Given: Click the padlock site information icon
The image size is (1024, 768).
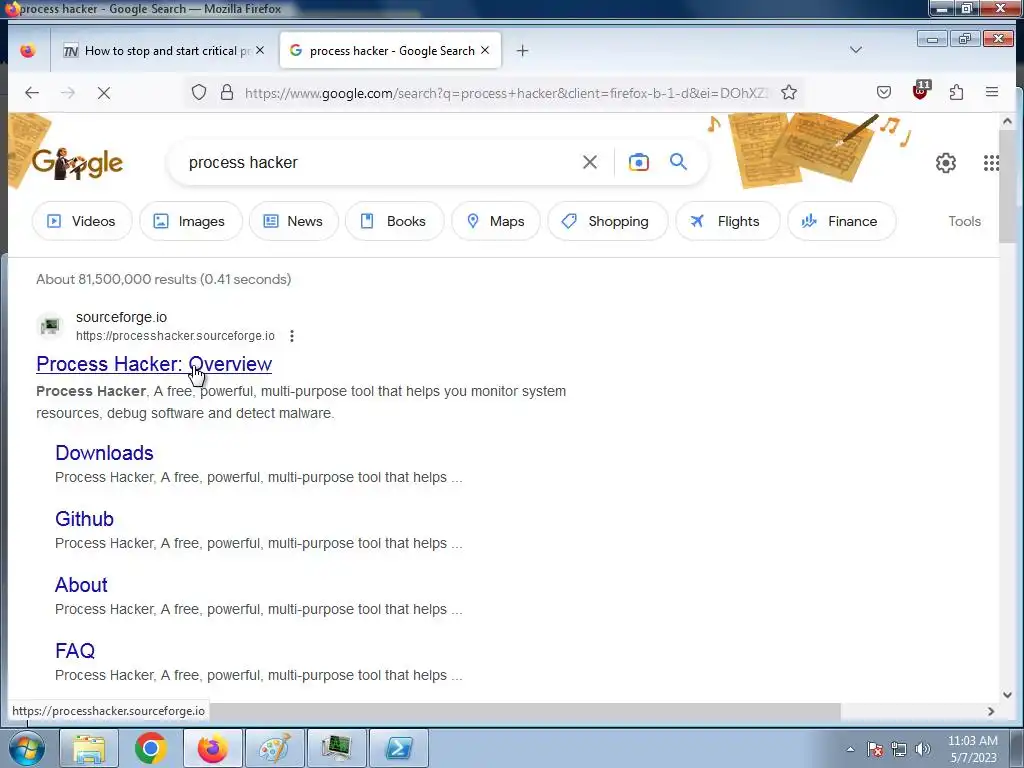Looking at the screenshot, I should pos(227,93).
